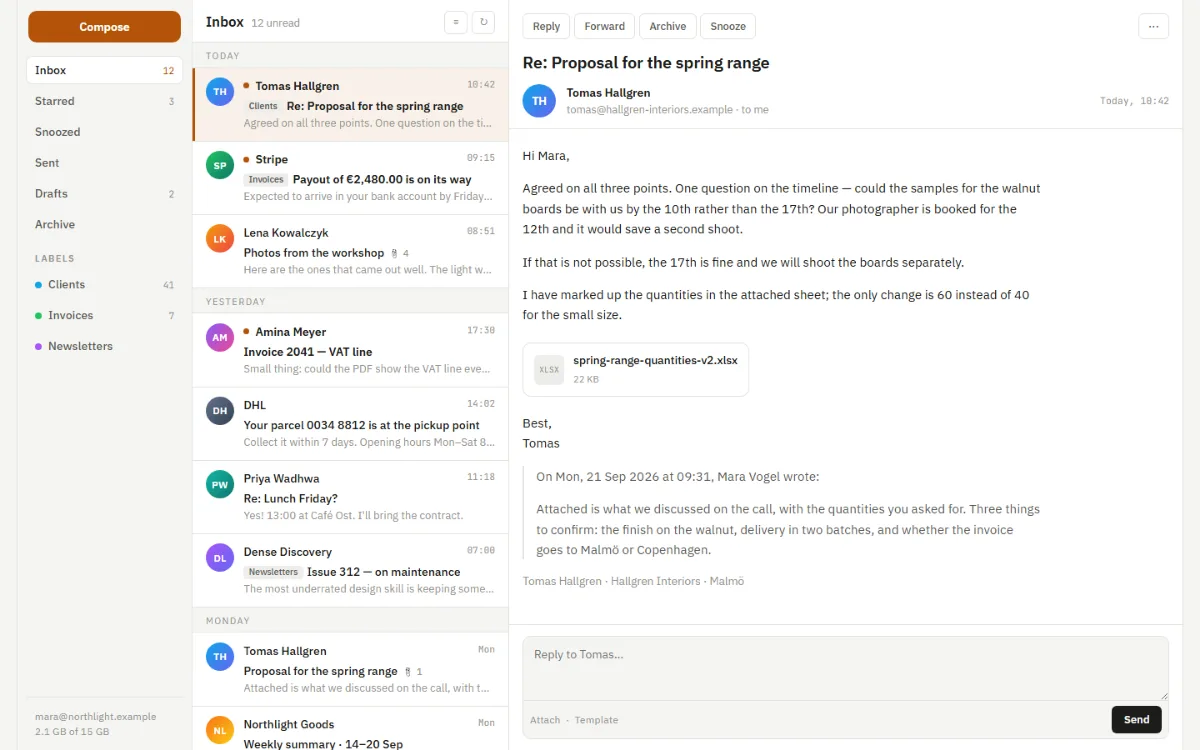Image resolution: width=1200 pixels, height=750 pixels.
Task: Click the Invoices tag on the Stripe email
Action: (x=266, y=180)
